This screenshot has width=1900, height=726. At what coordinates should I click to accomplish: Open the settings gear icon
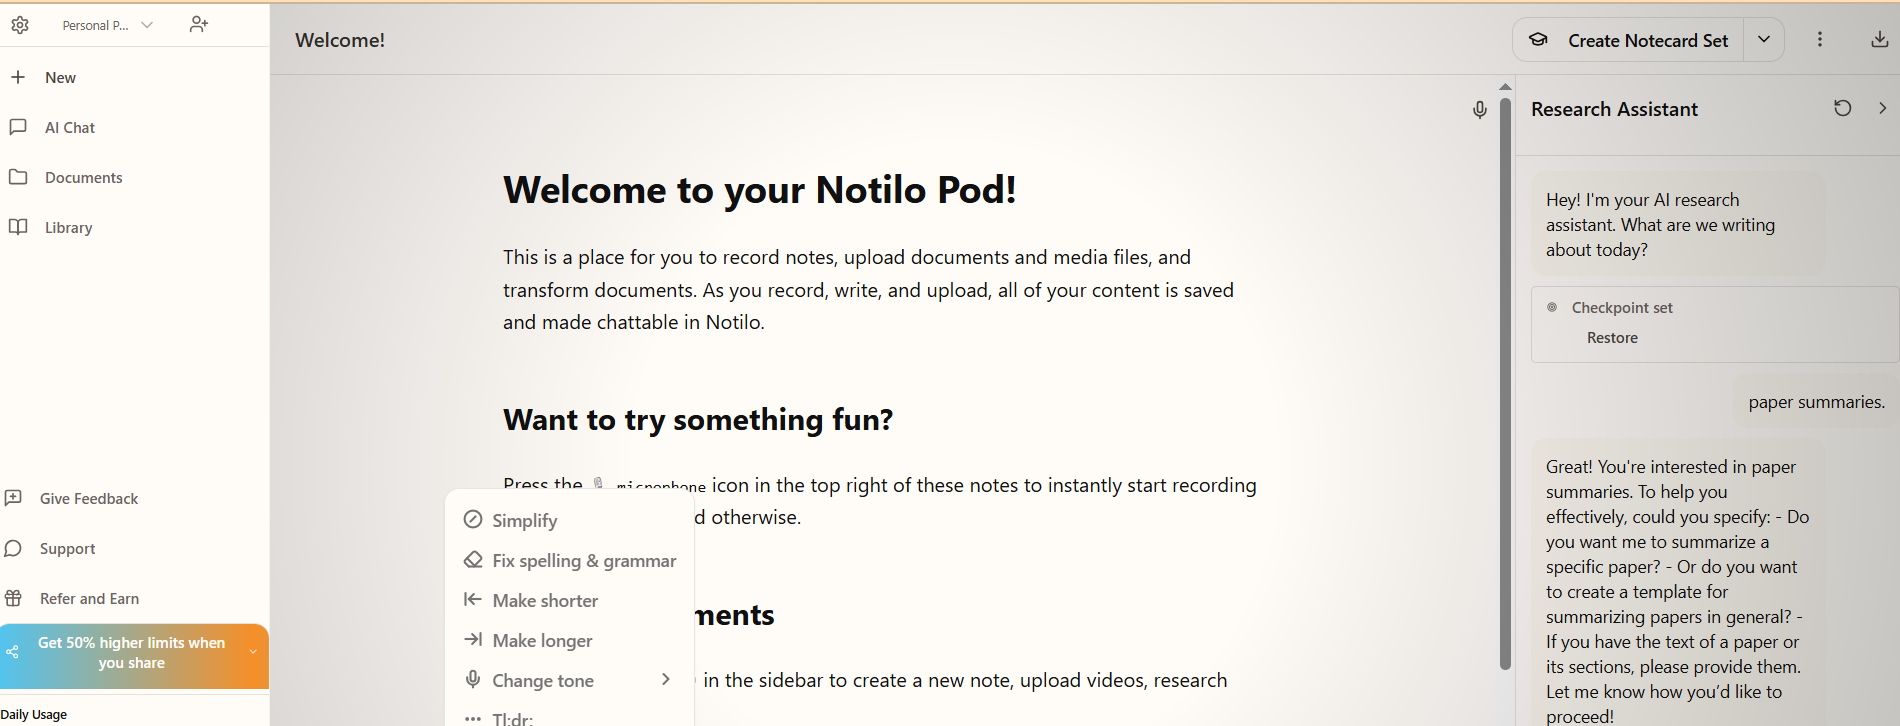click(x=20, y=25)
